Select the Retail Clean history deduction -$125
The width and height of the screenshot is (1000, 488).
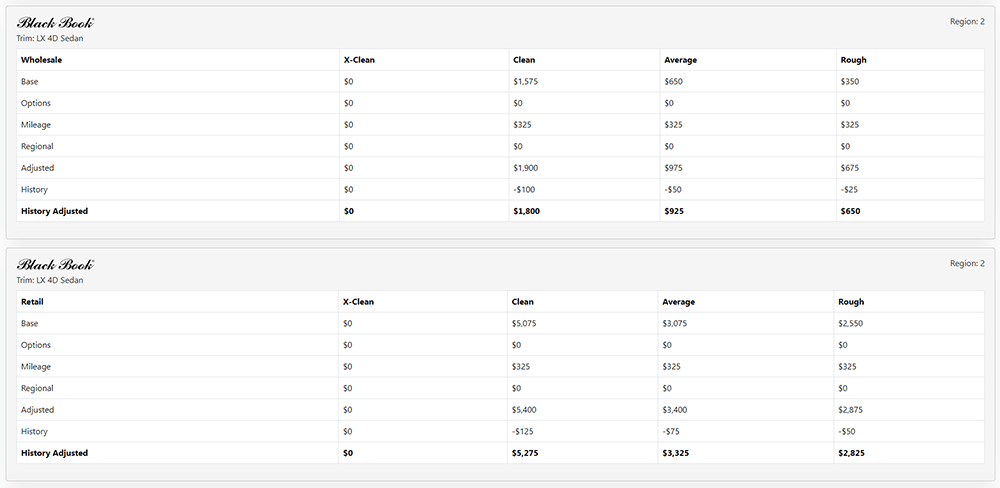pos(524,432)
